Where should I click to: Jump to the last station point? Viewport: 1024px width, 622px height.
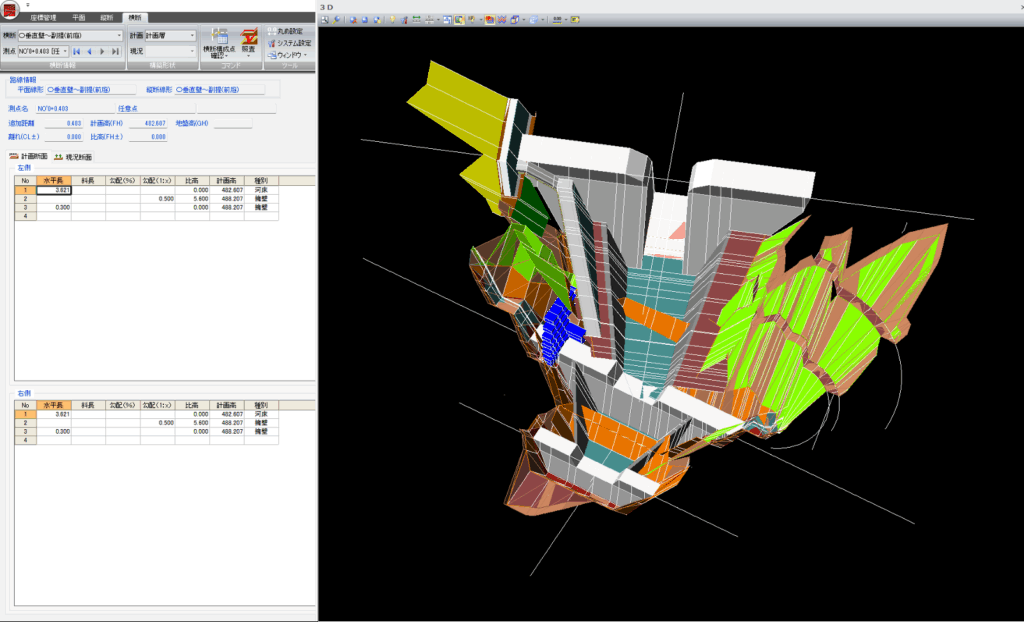click(x=115, y=51)
